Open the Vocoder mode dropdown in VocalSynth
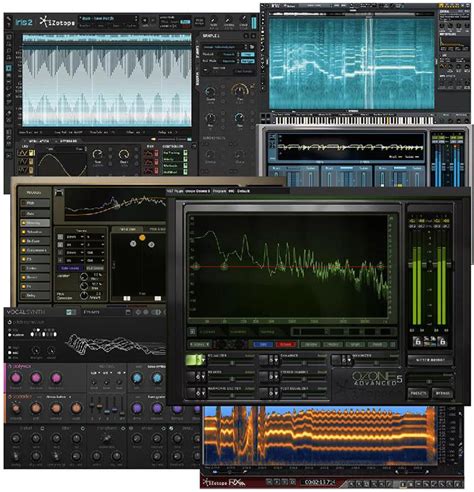Viewport: 474px width, 492px height. pos(59,397)
